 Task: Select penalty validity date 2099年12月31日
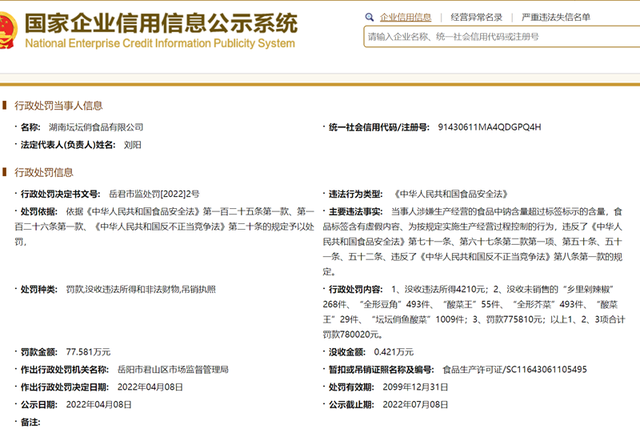click(415, 387)
